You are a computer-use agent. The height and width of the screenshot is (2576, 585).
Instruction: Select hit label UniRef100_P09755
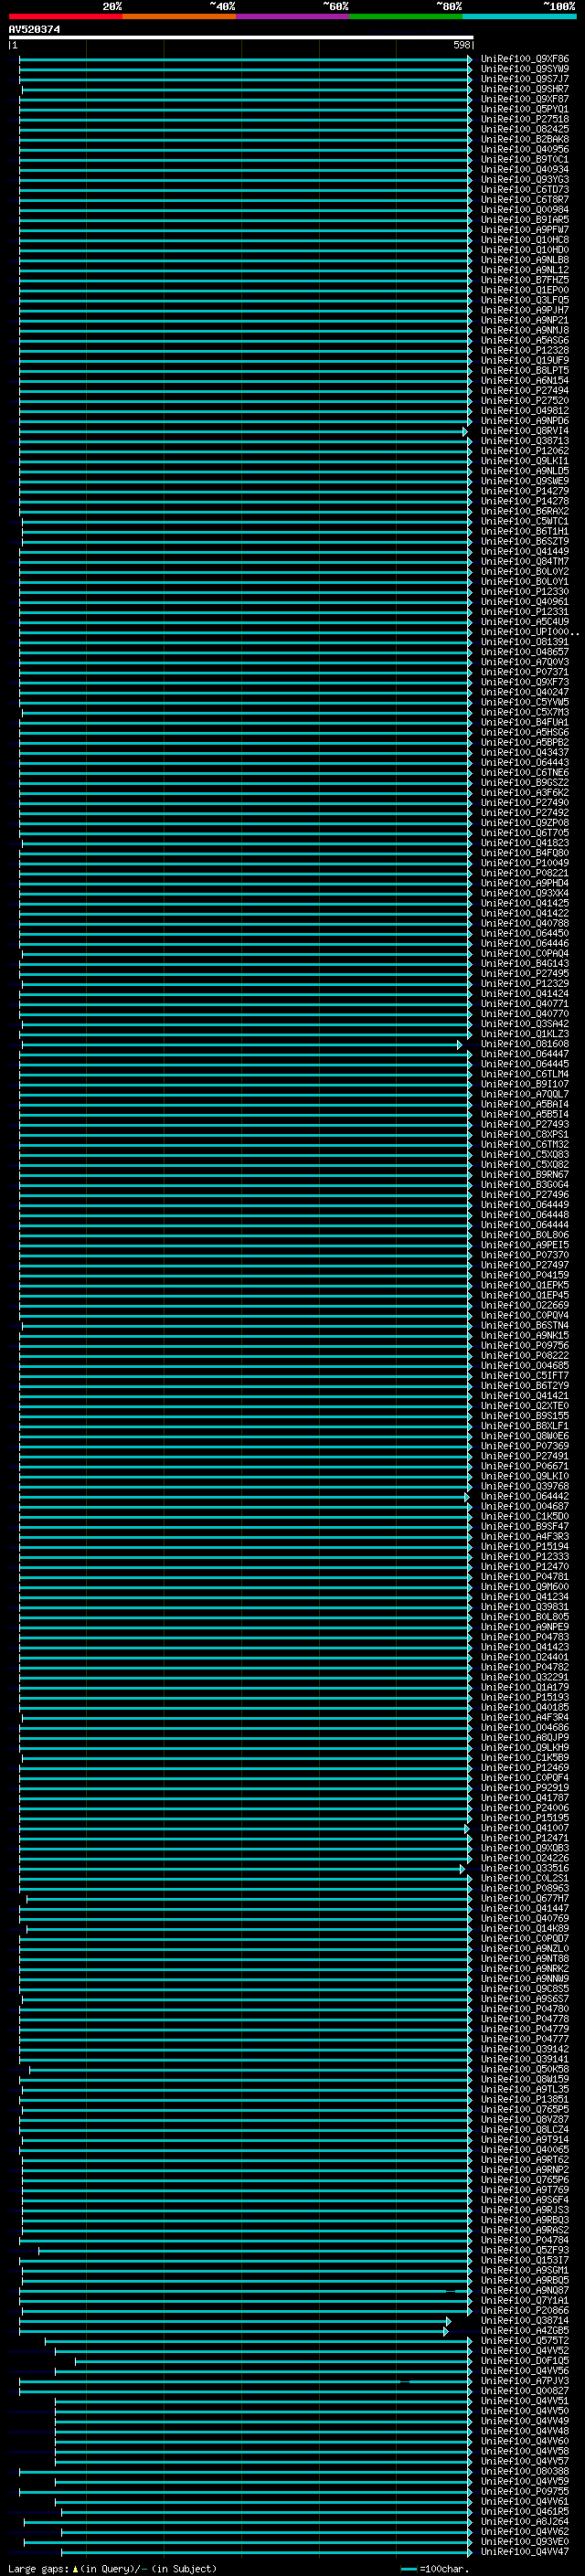click(x=524, y=2492)
